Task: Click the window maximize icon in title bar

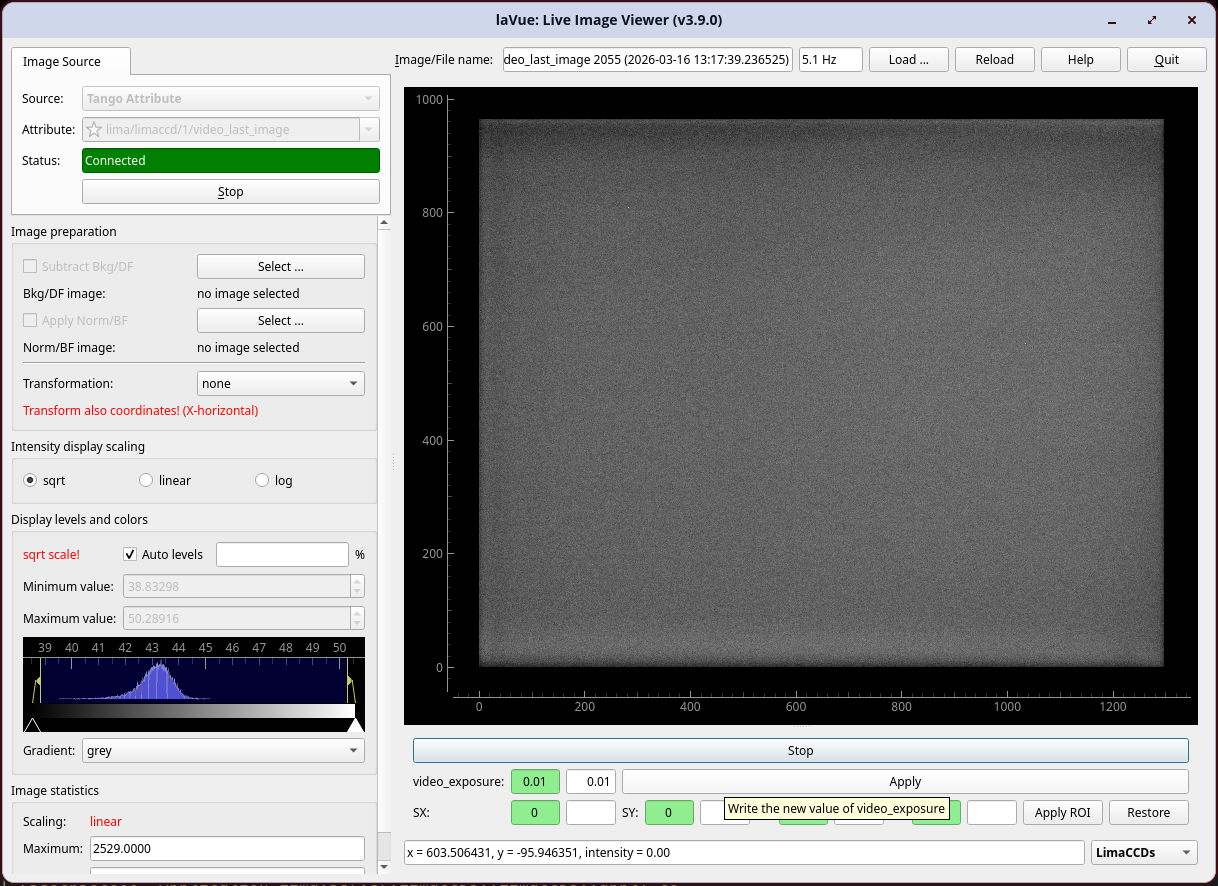Action: [1152, 20]
